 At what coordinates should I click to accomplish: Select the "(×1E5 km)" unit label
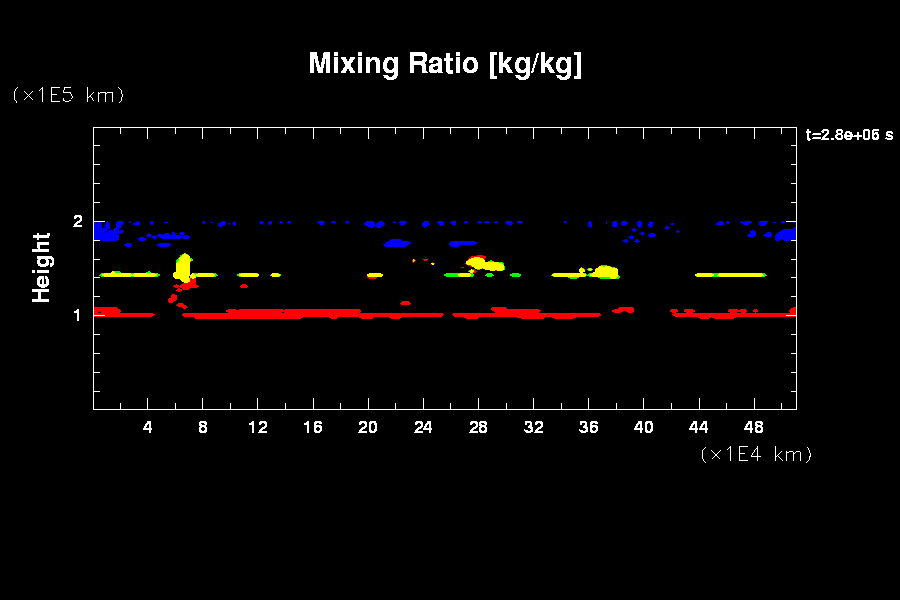point(68,95)
